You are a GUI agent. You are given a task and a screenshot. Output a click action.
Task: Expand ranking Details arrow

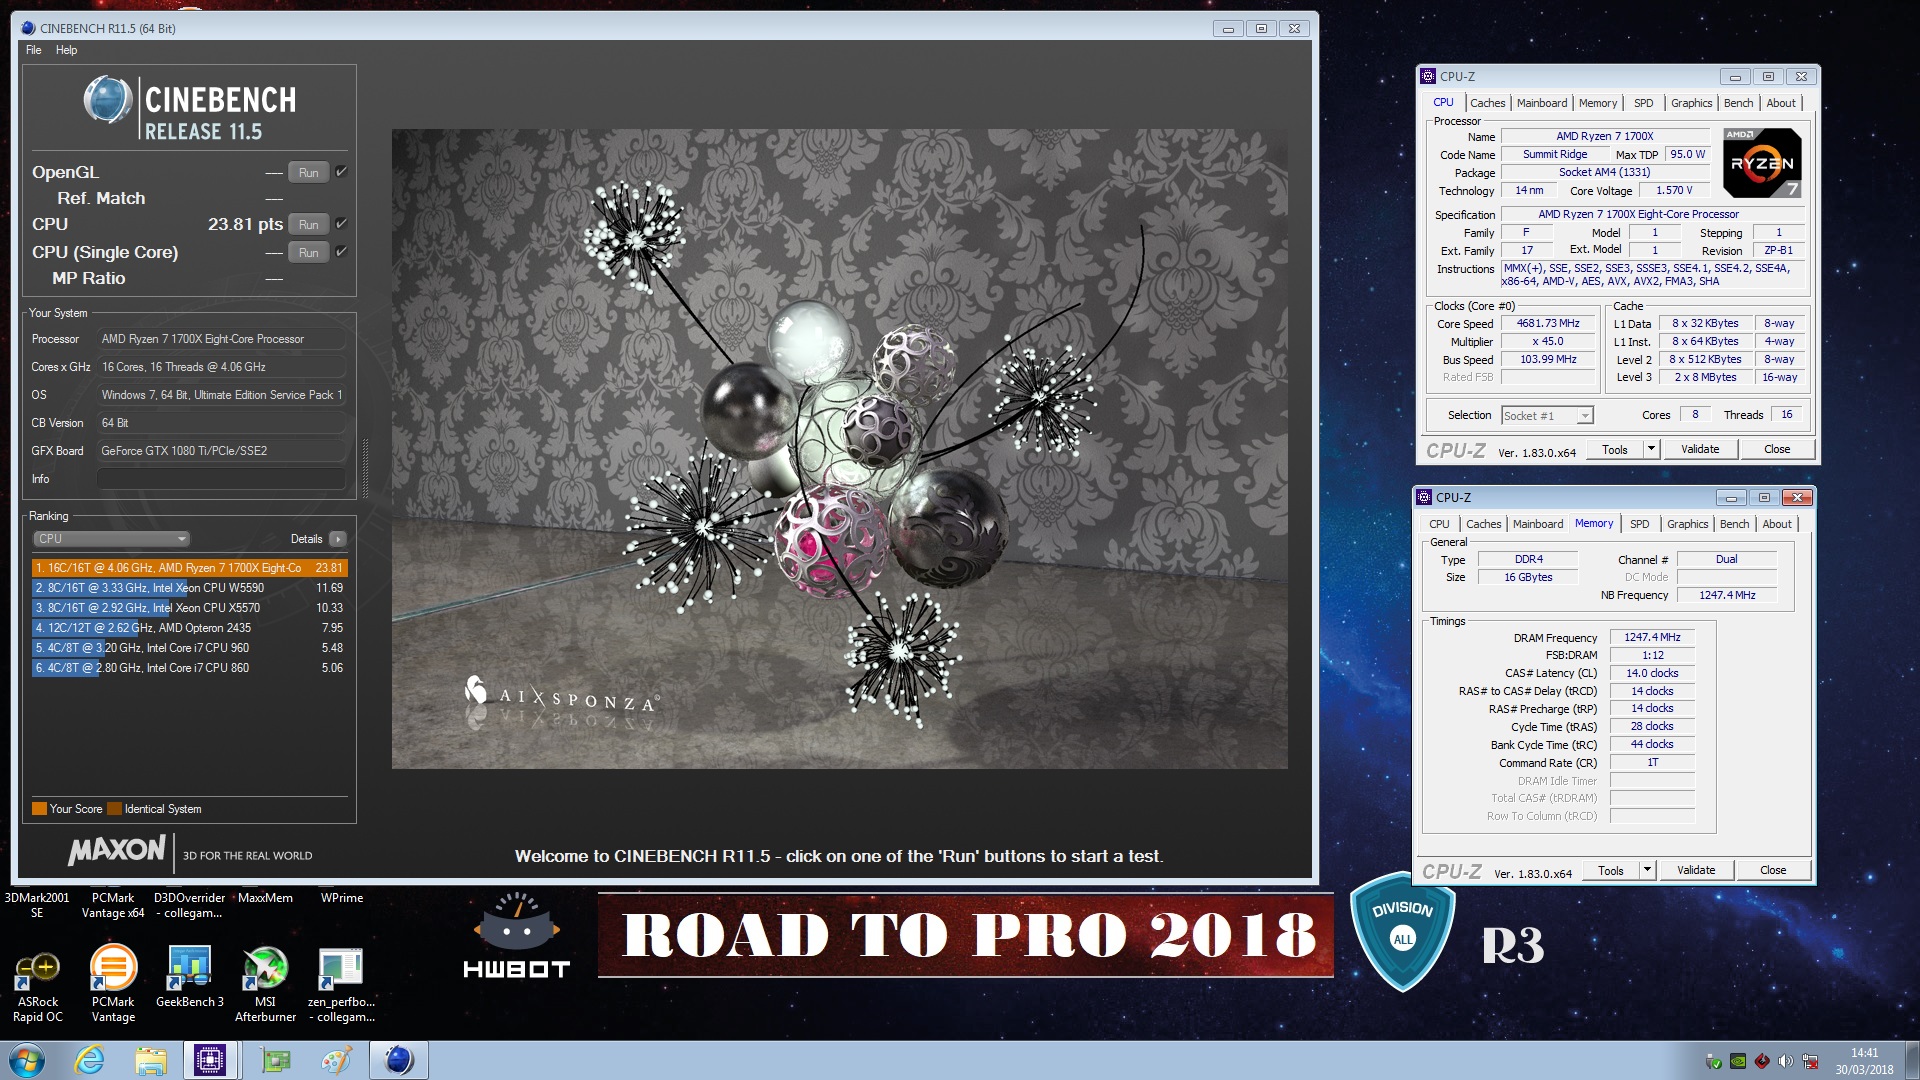click(338, 539)
